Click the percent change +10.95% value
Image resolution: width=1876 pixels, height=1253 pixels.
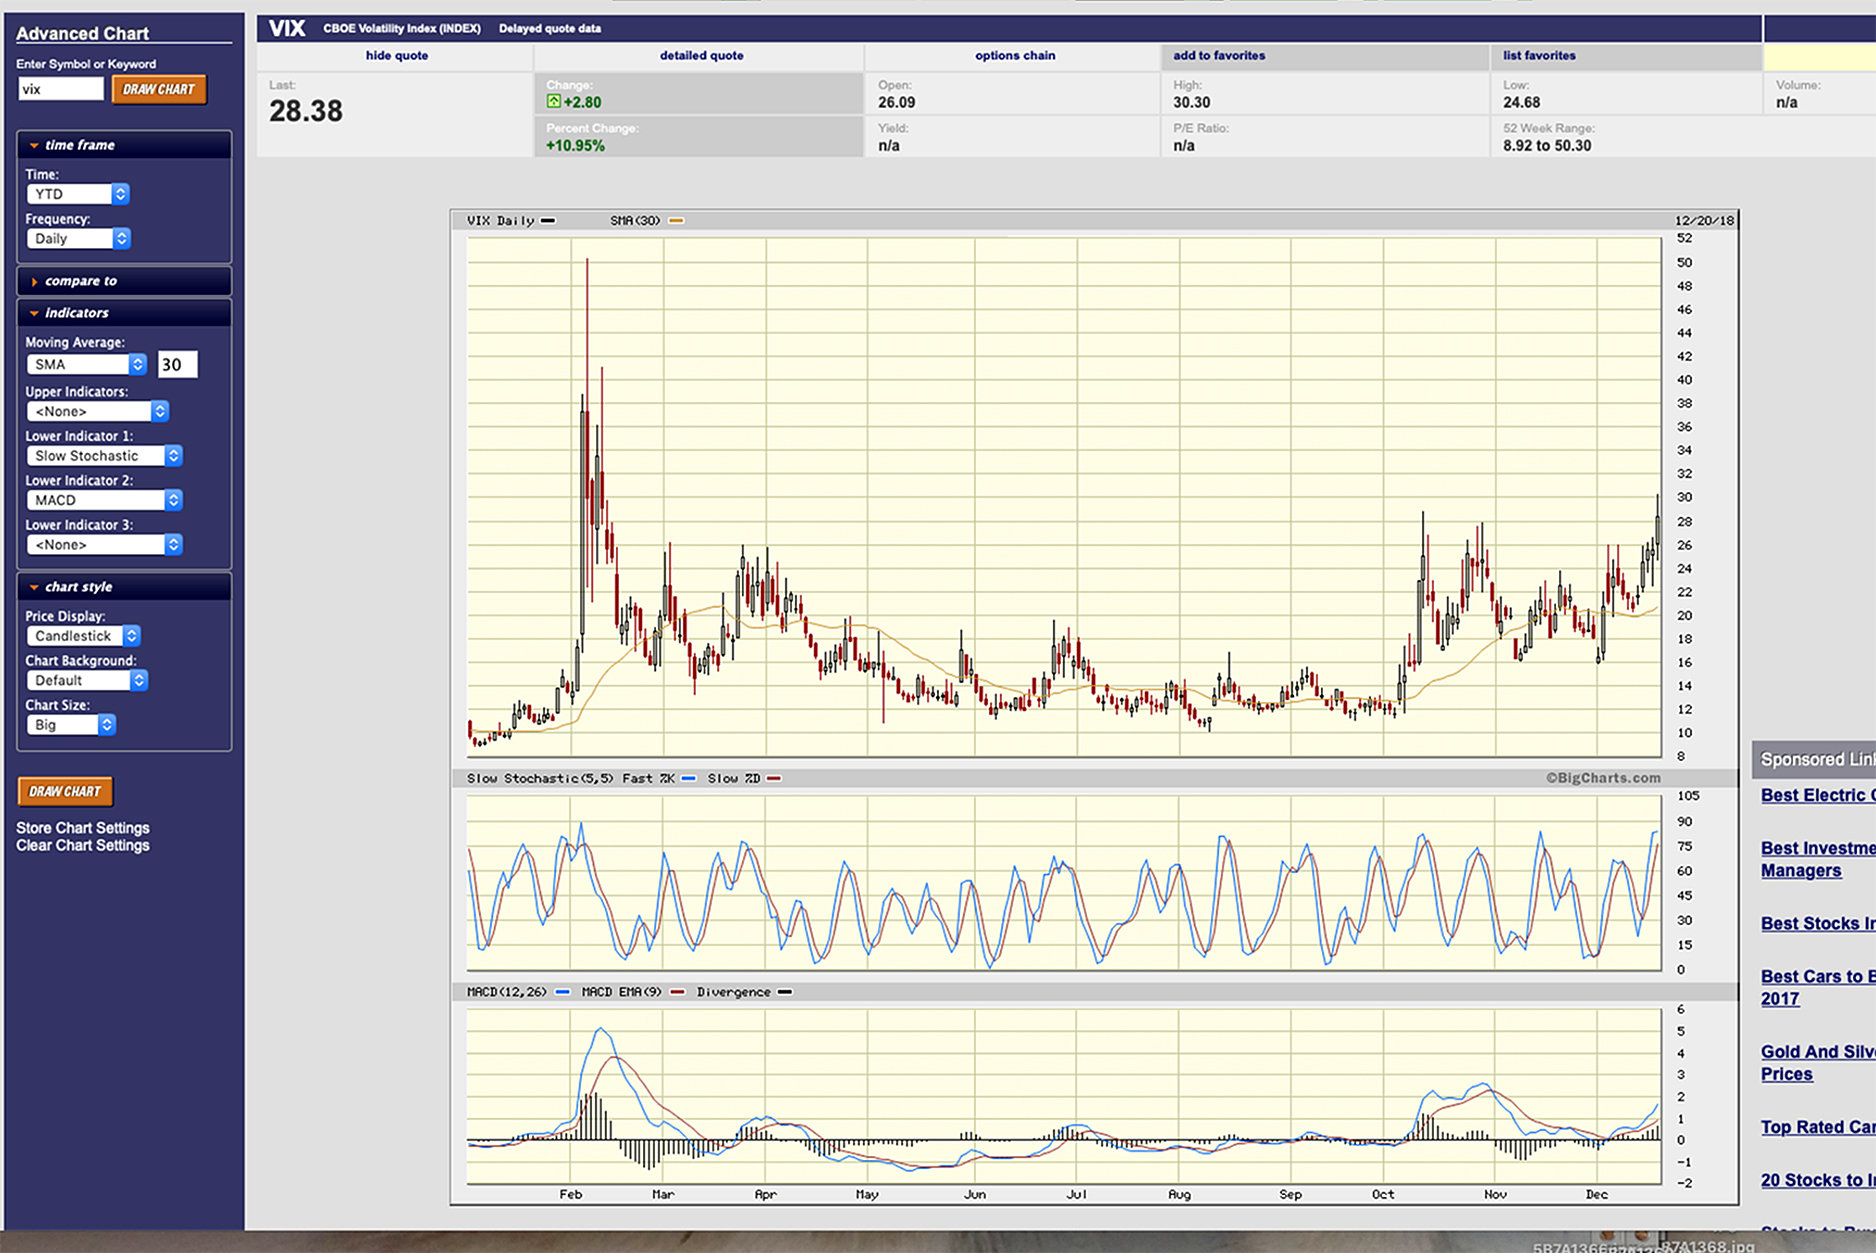pos(575,146)
